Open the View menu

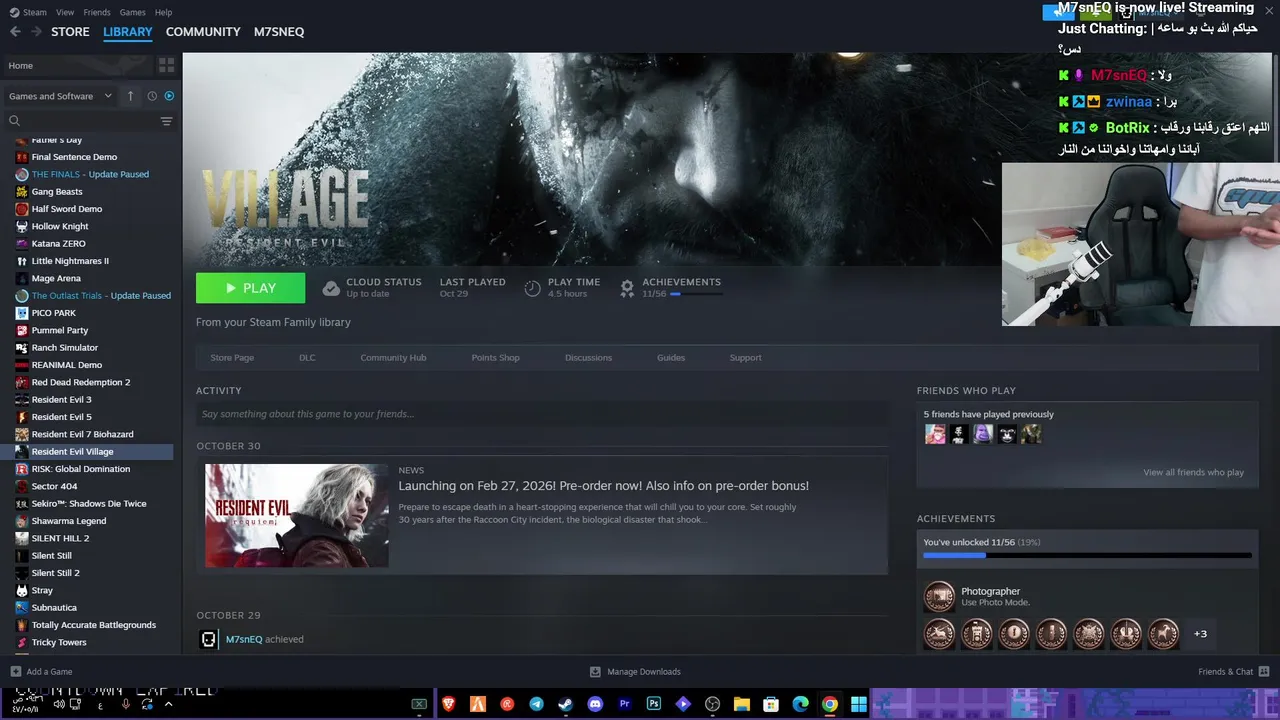(x=65, y=12)
